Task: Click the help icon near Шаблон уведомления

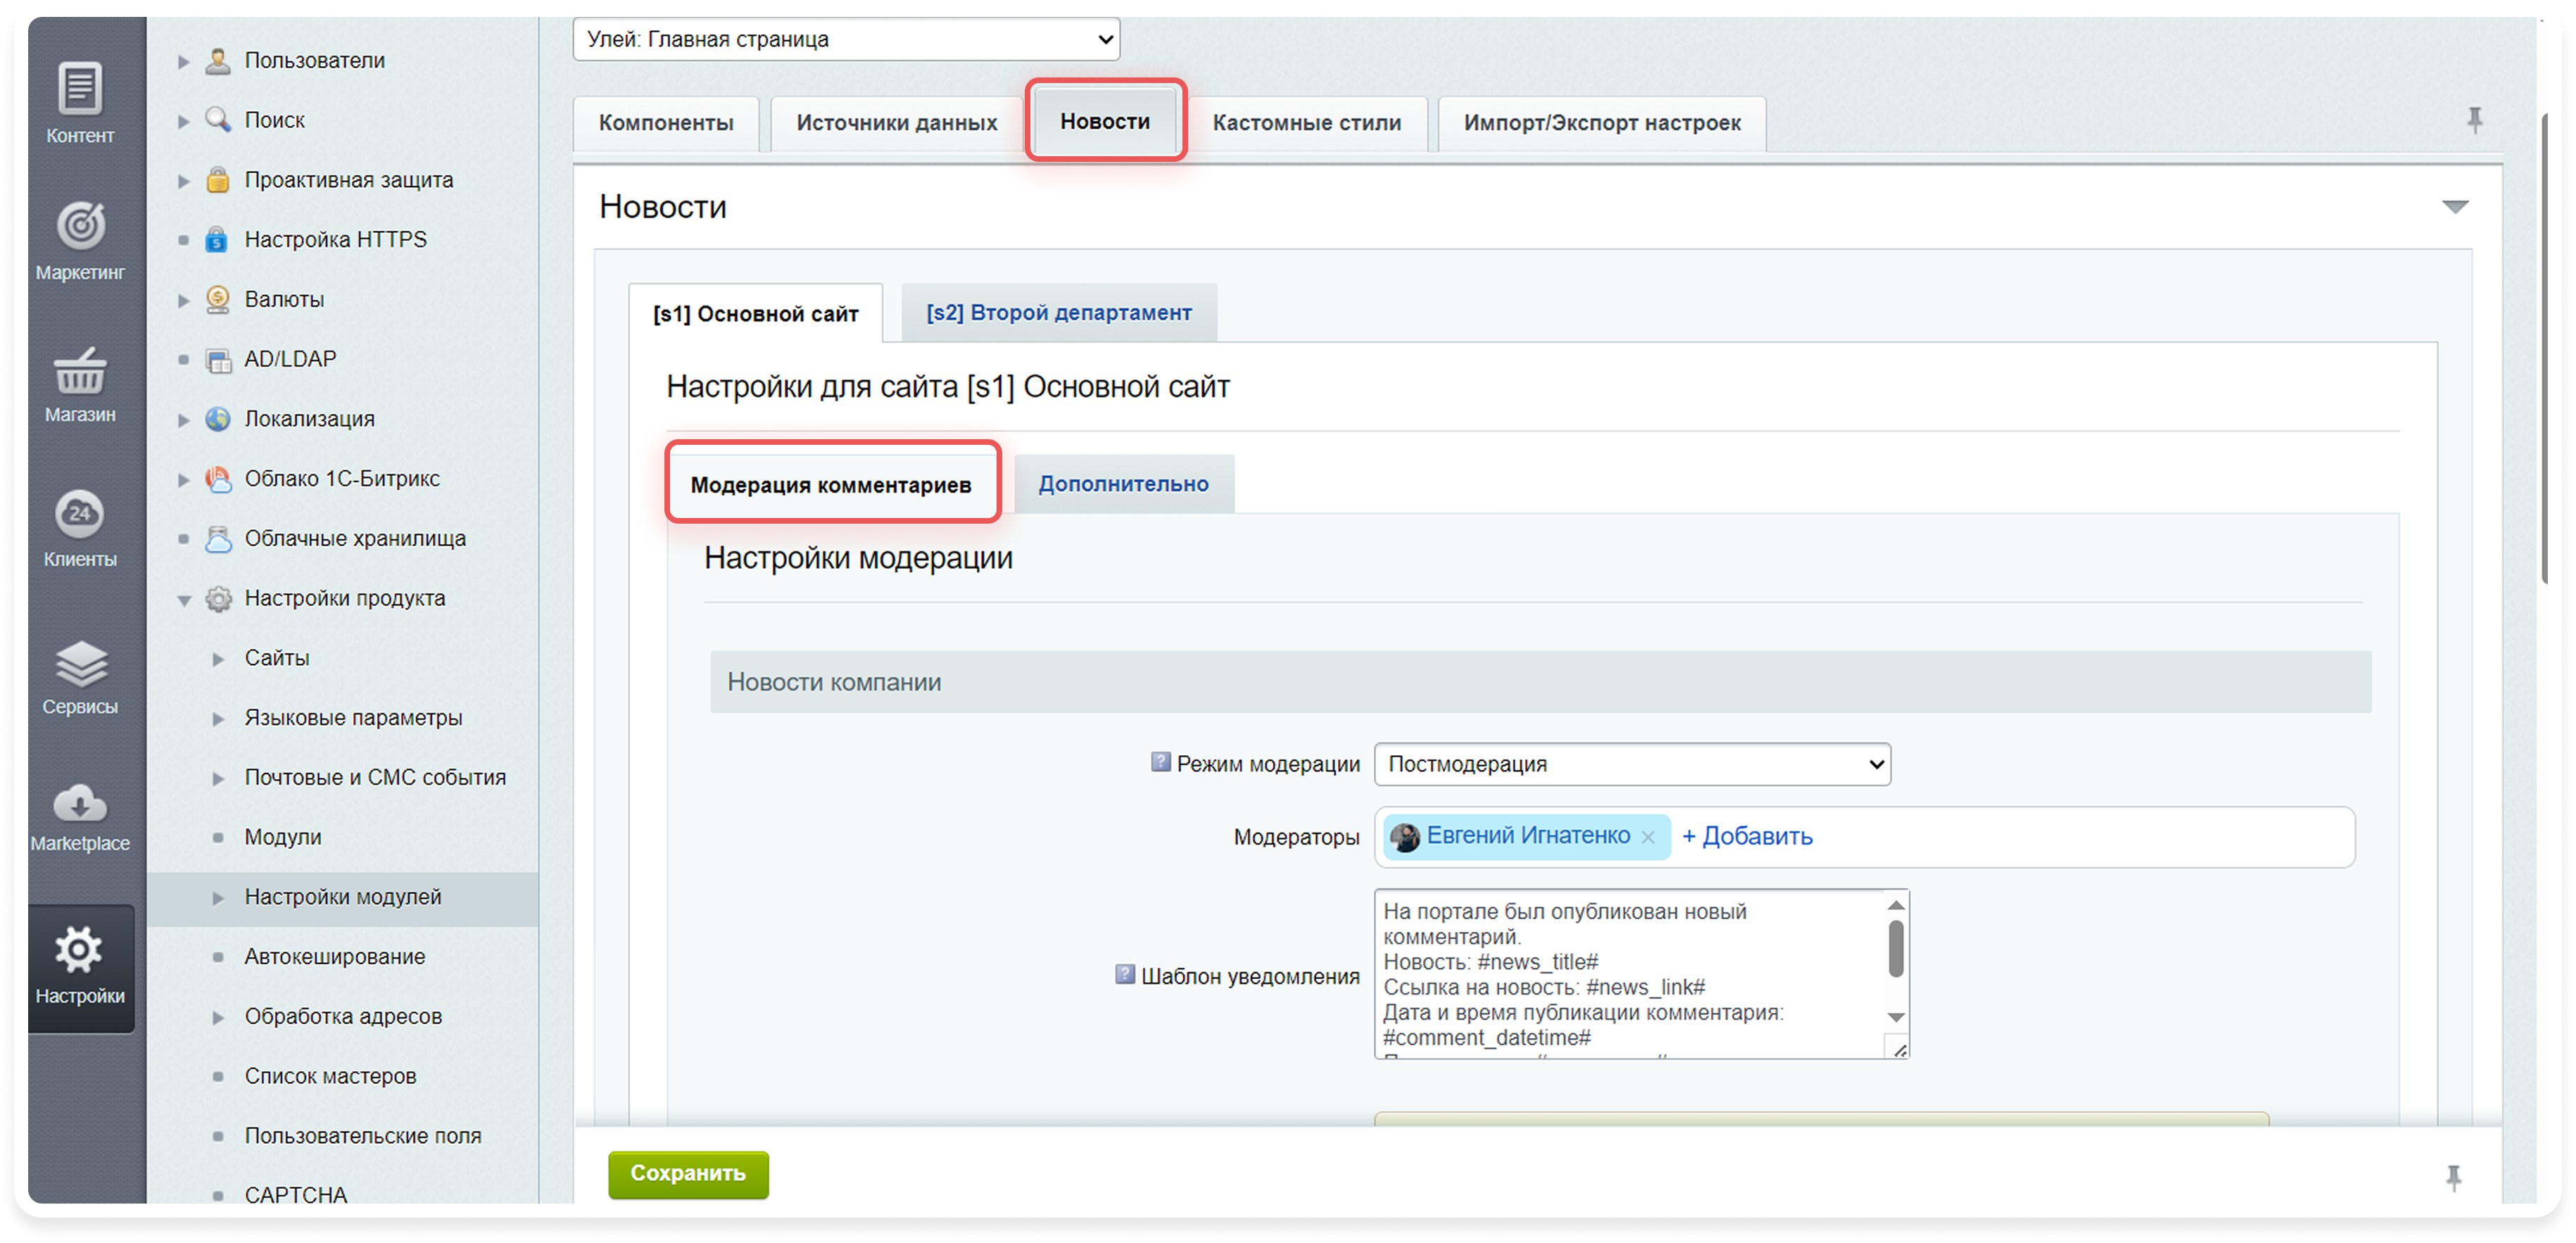Action: click(1125, 974)
